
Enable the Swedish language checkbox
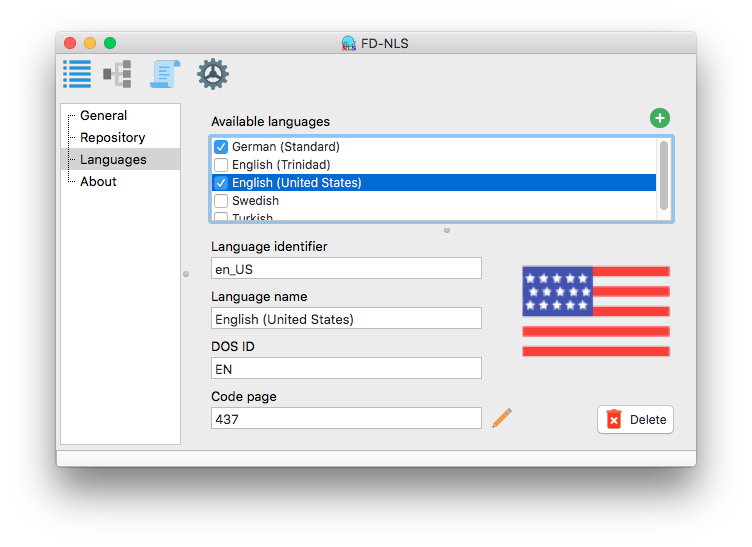point(221,201)
